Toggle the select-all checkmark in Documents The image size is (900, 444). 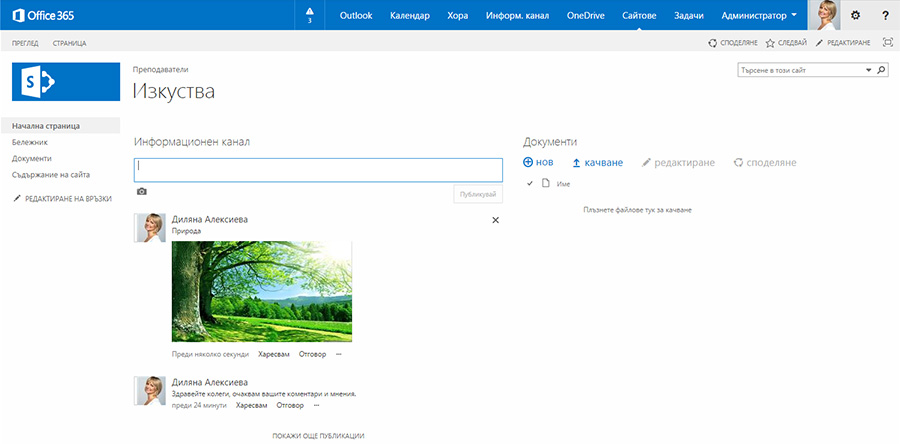(x=529, y=184)
